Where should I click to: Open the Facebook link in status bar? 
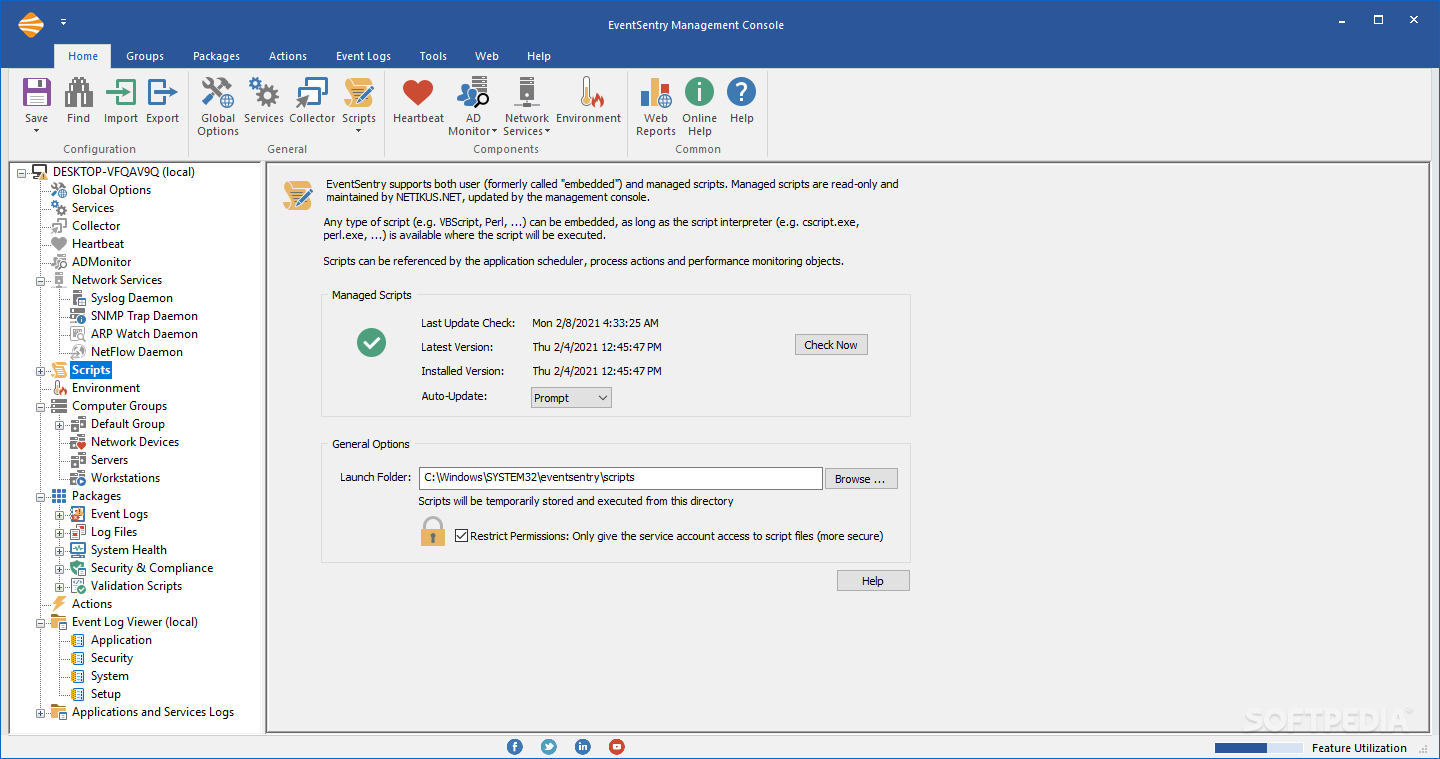click(x=515, y=746)
